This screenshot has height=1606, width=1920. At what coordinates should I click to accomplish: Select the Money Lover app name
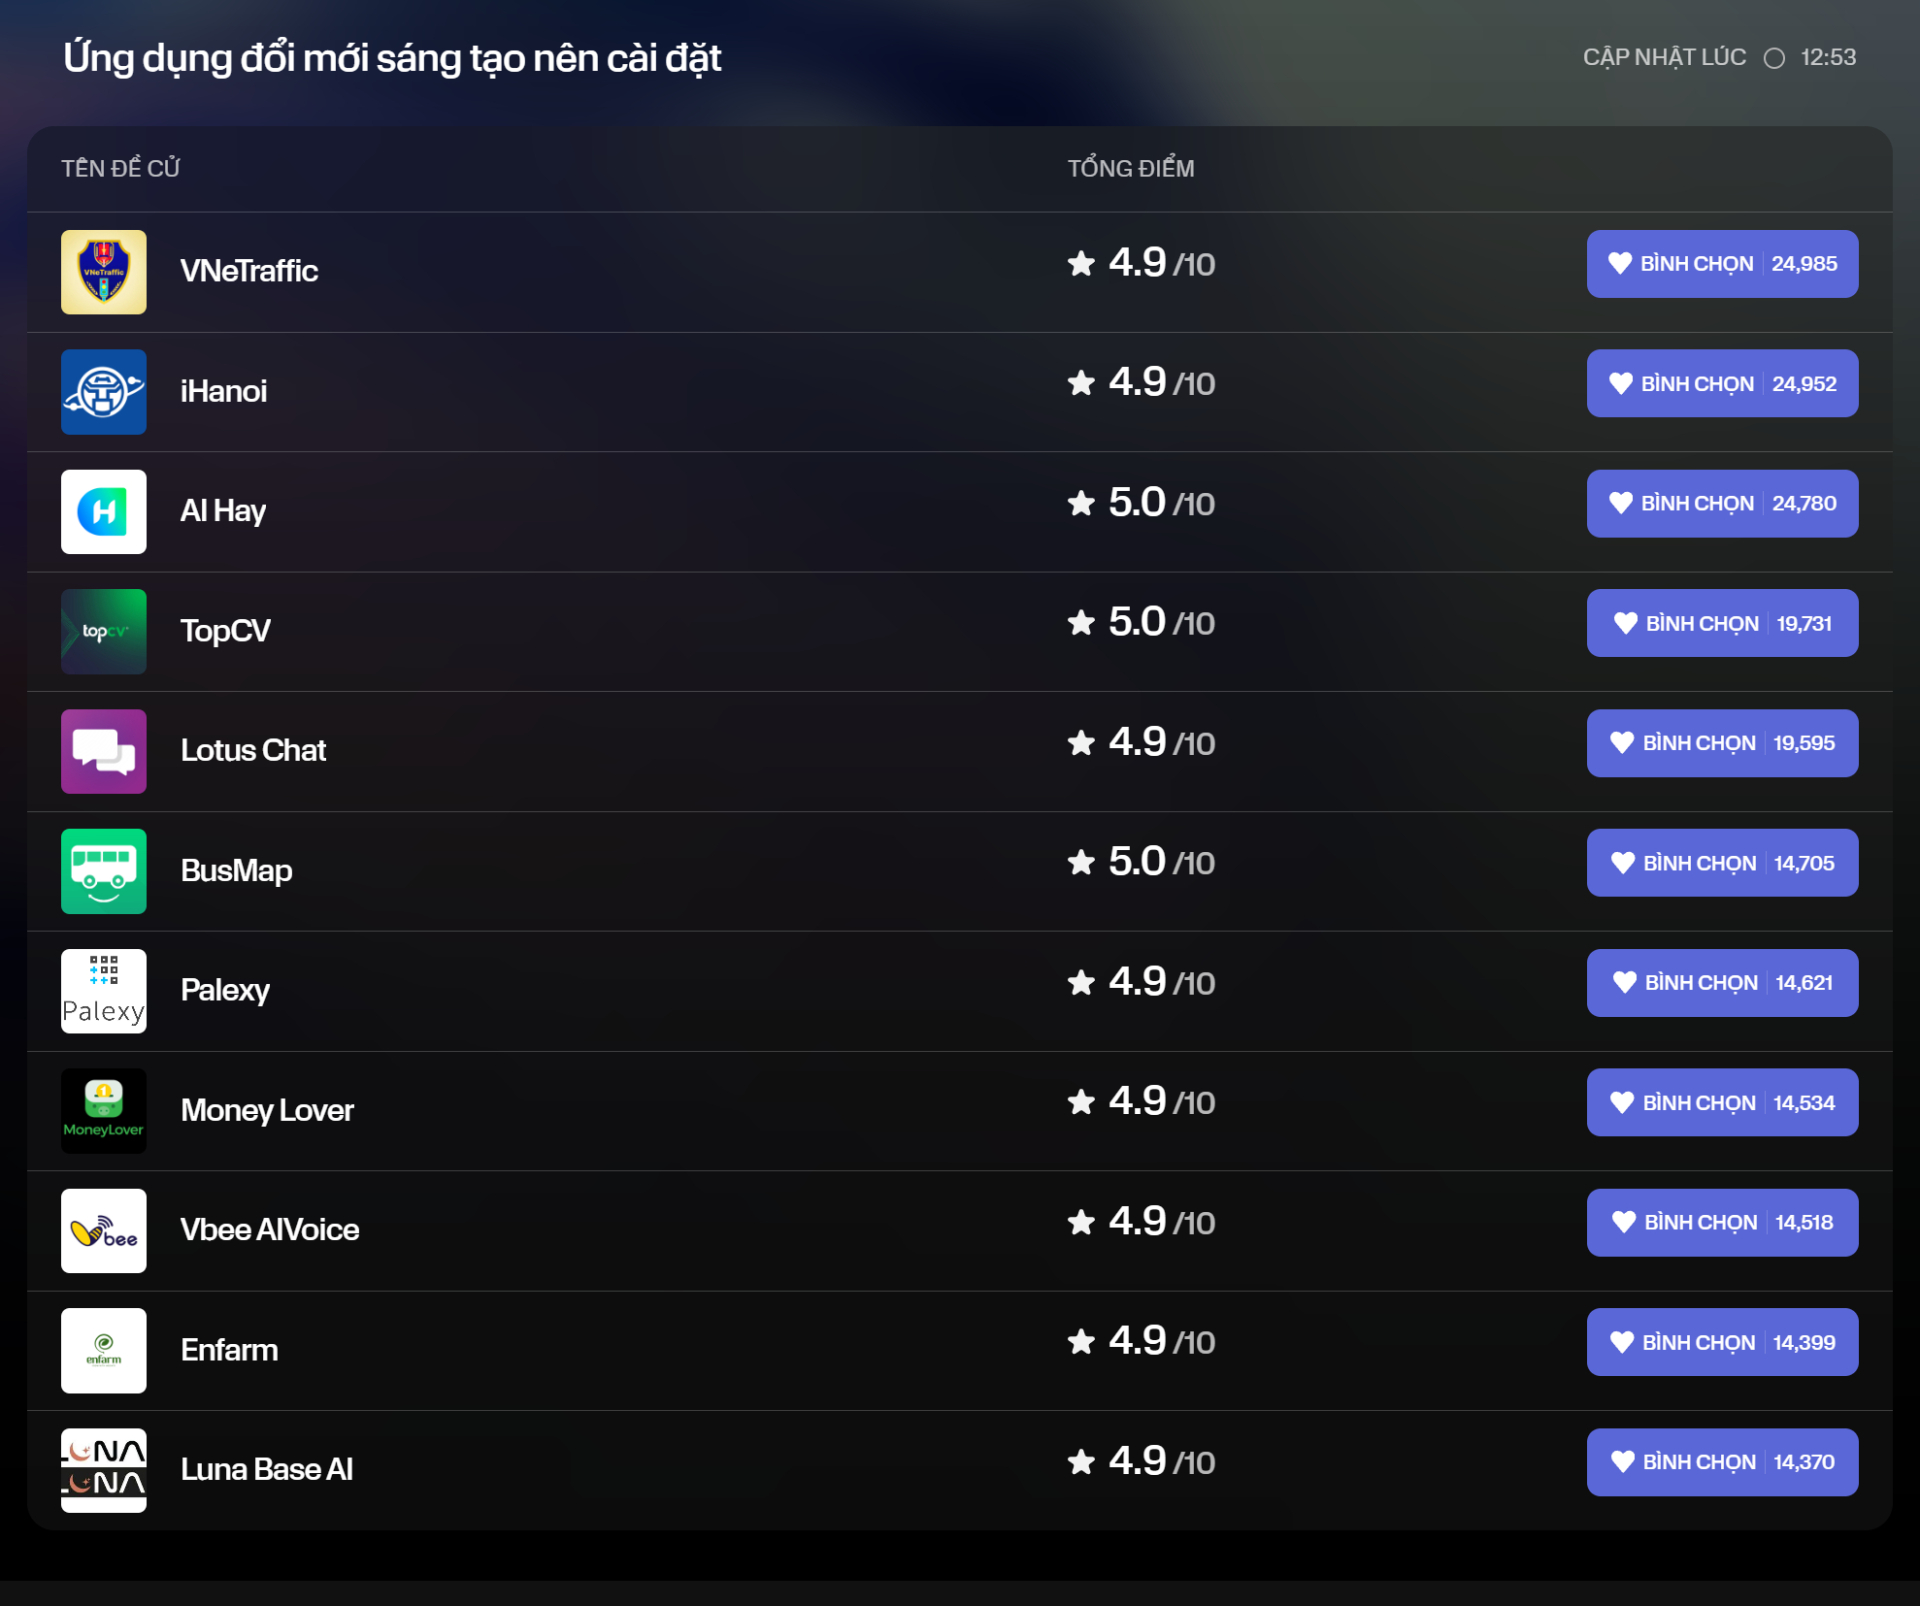click(267, 1111)
